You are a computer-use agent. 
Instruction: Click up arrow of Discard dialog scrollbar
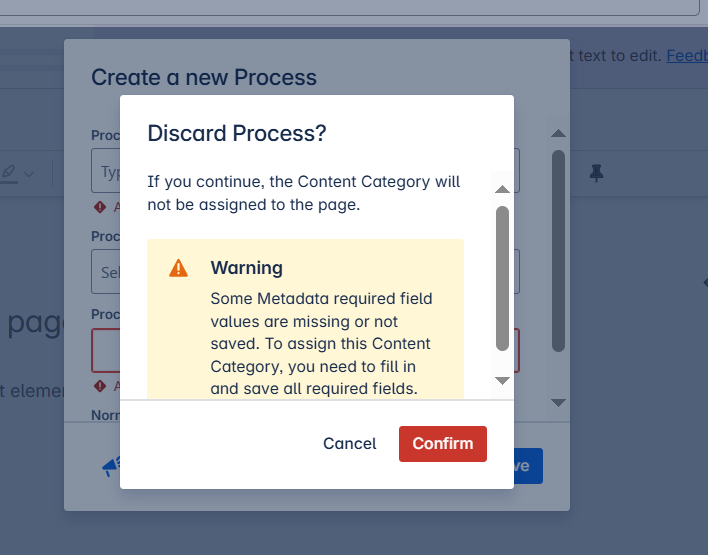pos(502,189)
